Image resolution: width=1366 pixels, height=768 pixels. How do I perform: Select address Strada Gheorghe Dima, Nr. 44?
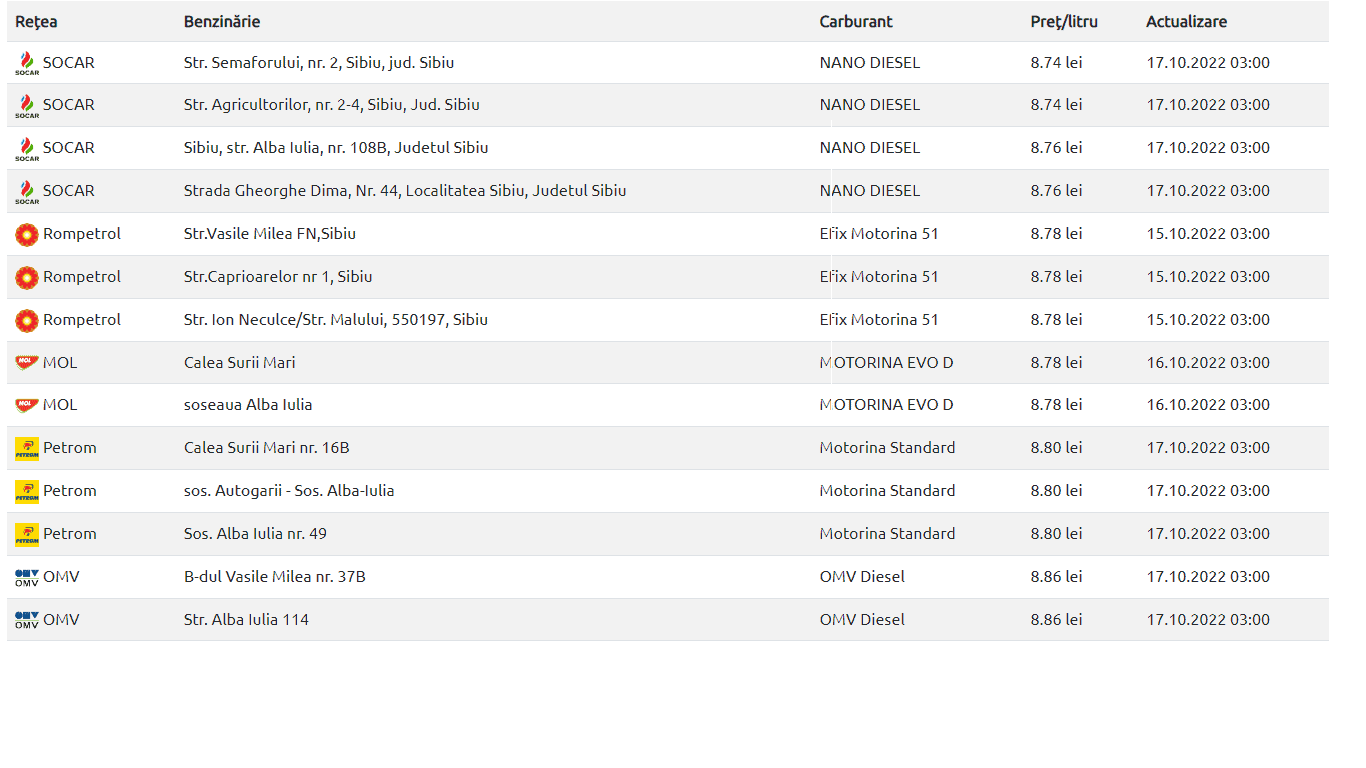405,190
